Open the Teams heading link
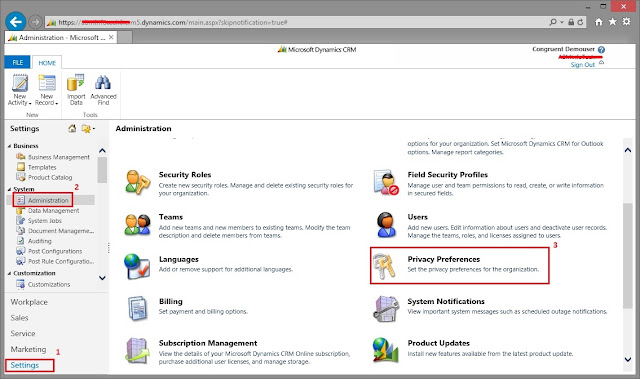 coord(171,217)
